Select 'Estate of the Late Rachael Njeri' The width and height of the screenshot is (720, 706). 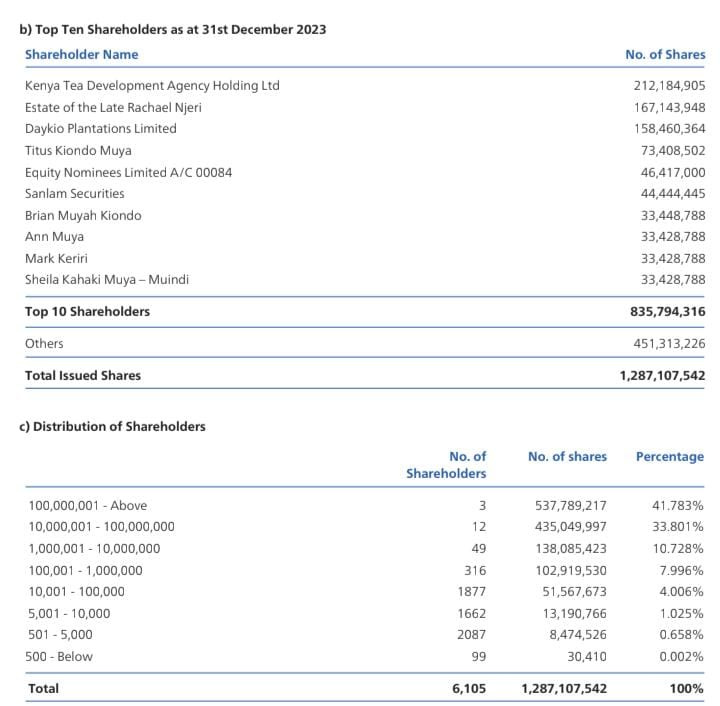113,107
